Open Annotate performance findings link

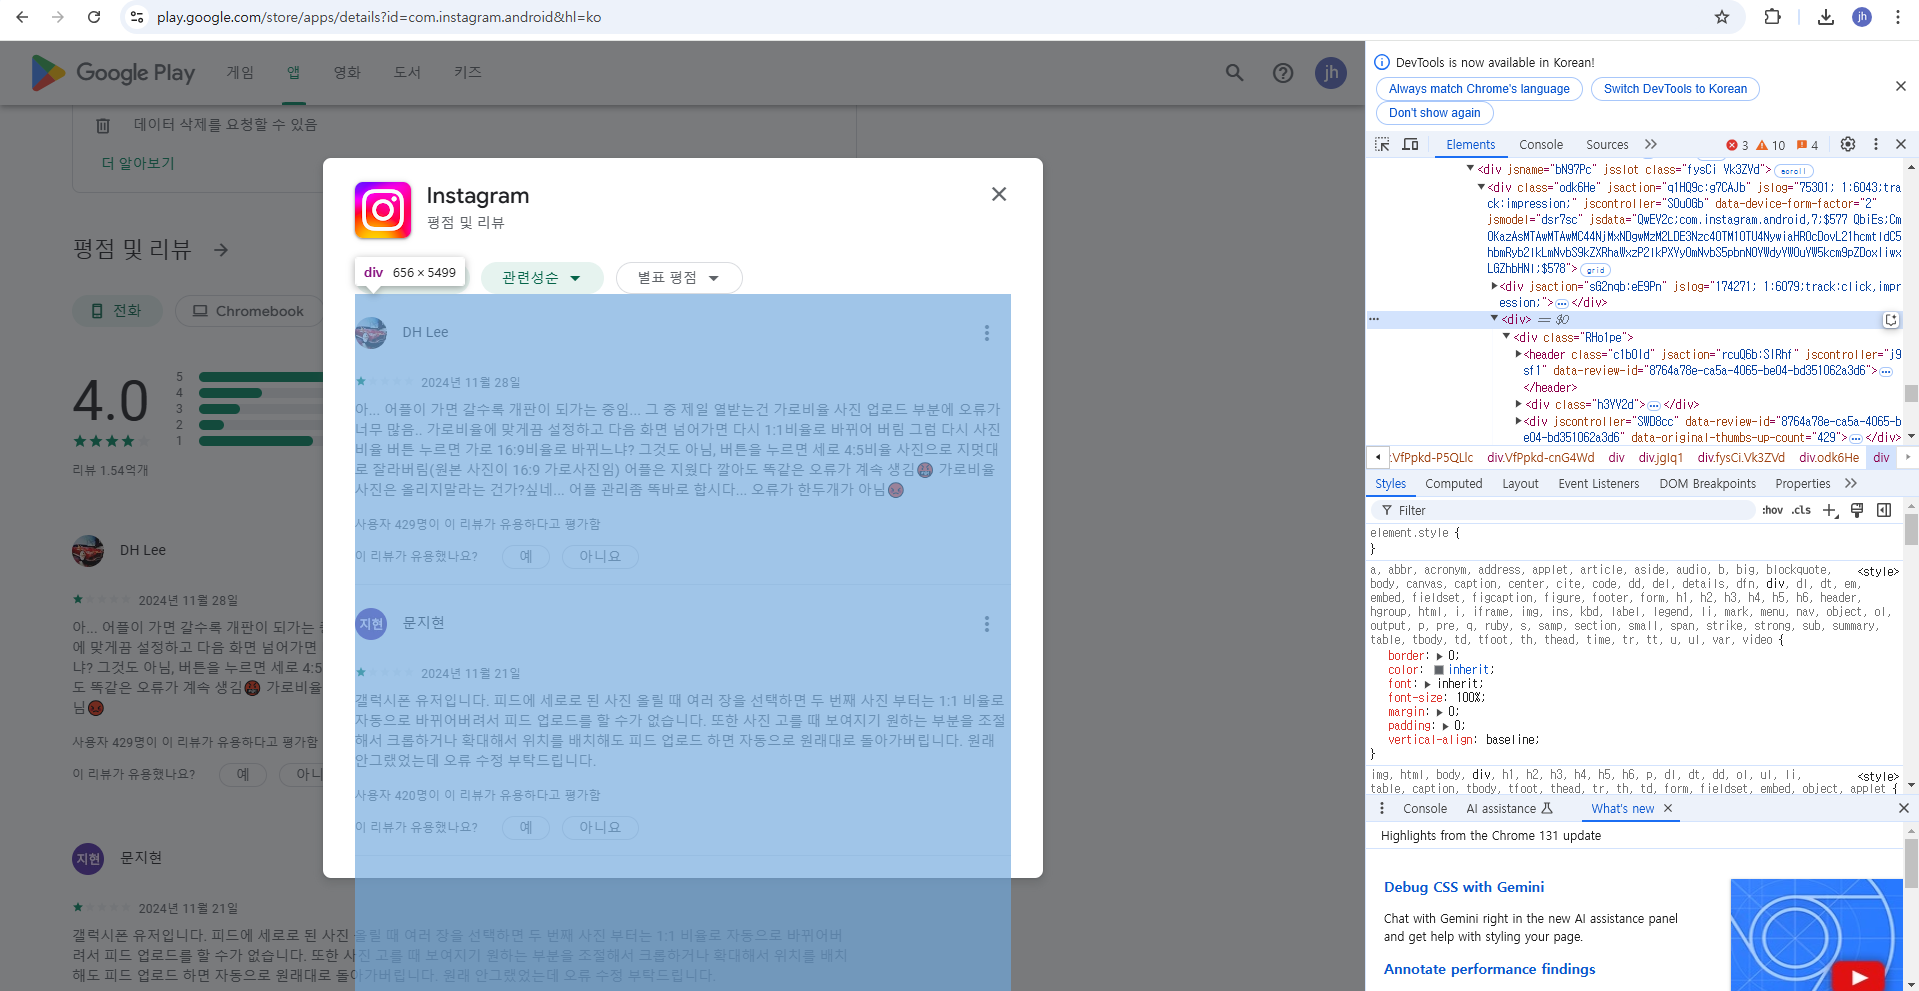coord(1489,969)
